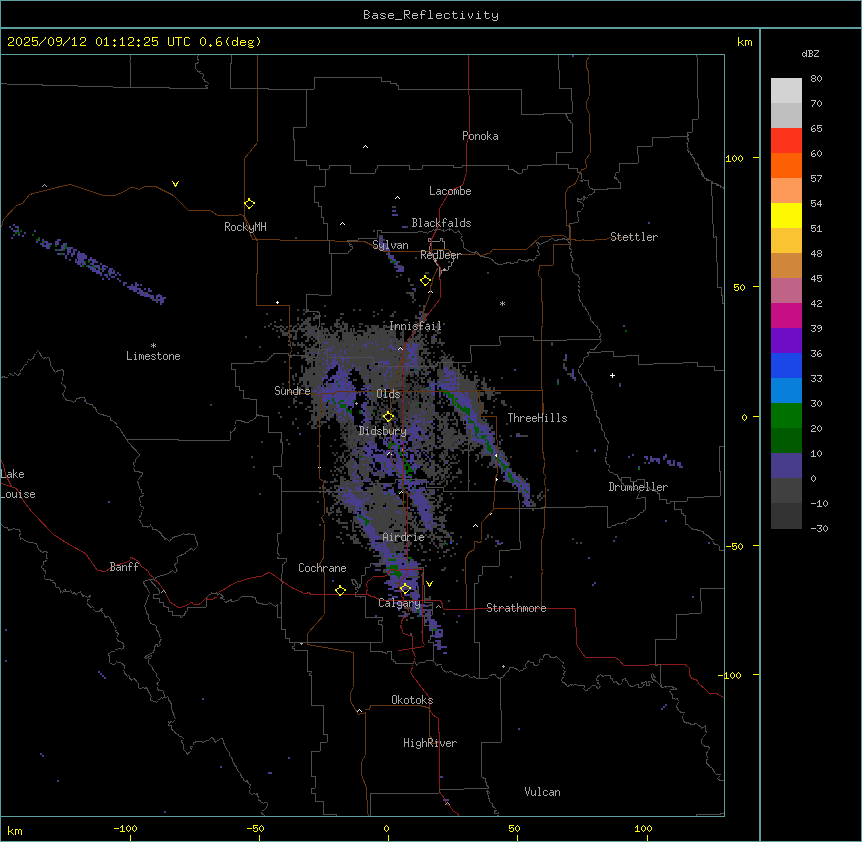Click the Strathmore city label
The width and height of the screenshot is (862, 842).
[516, 608]
